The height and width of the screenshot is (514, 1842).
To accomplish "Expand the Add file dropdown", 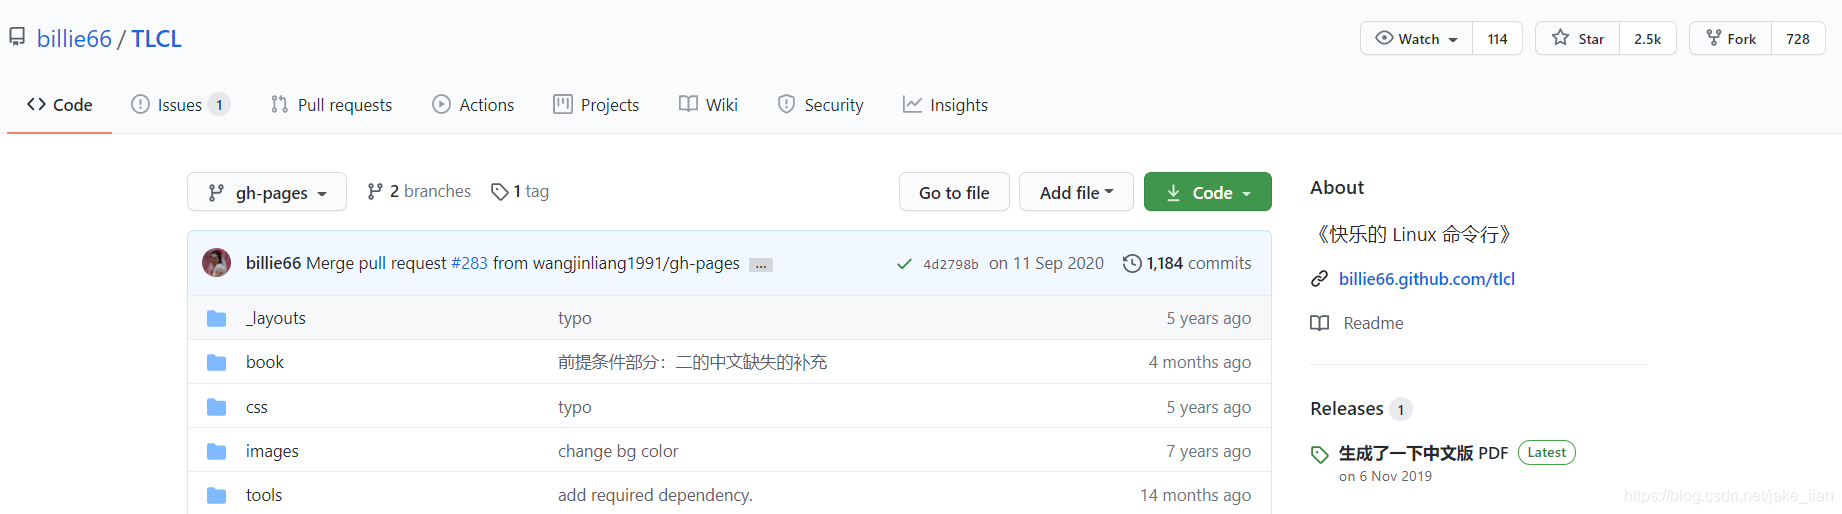I will pyautogui.click(x=1076, y=192).
